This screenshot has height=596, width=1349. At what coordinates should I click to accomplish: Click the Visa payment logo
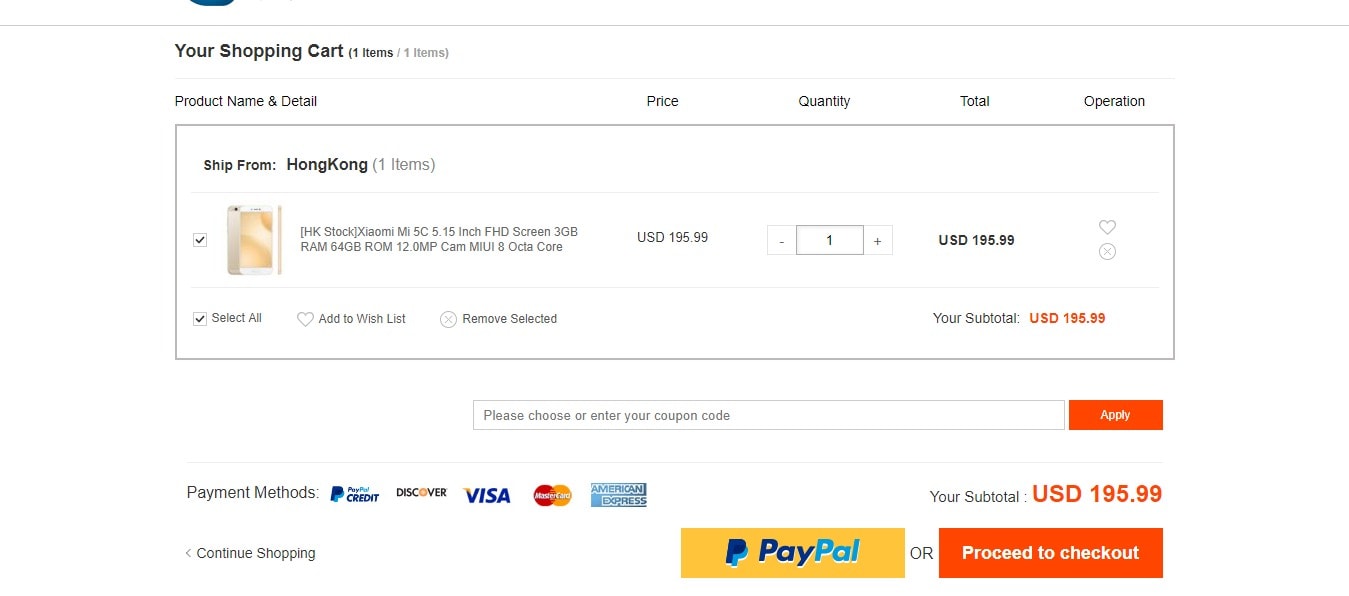pos(487,495)
